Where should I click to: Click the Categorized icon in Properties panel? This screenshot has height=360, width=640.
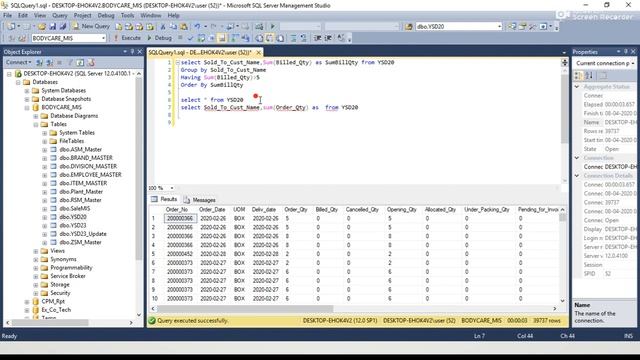tap(578, 76)
